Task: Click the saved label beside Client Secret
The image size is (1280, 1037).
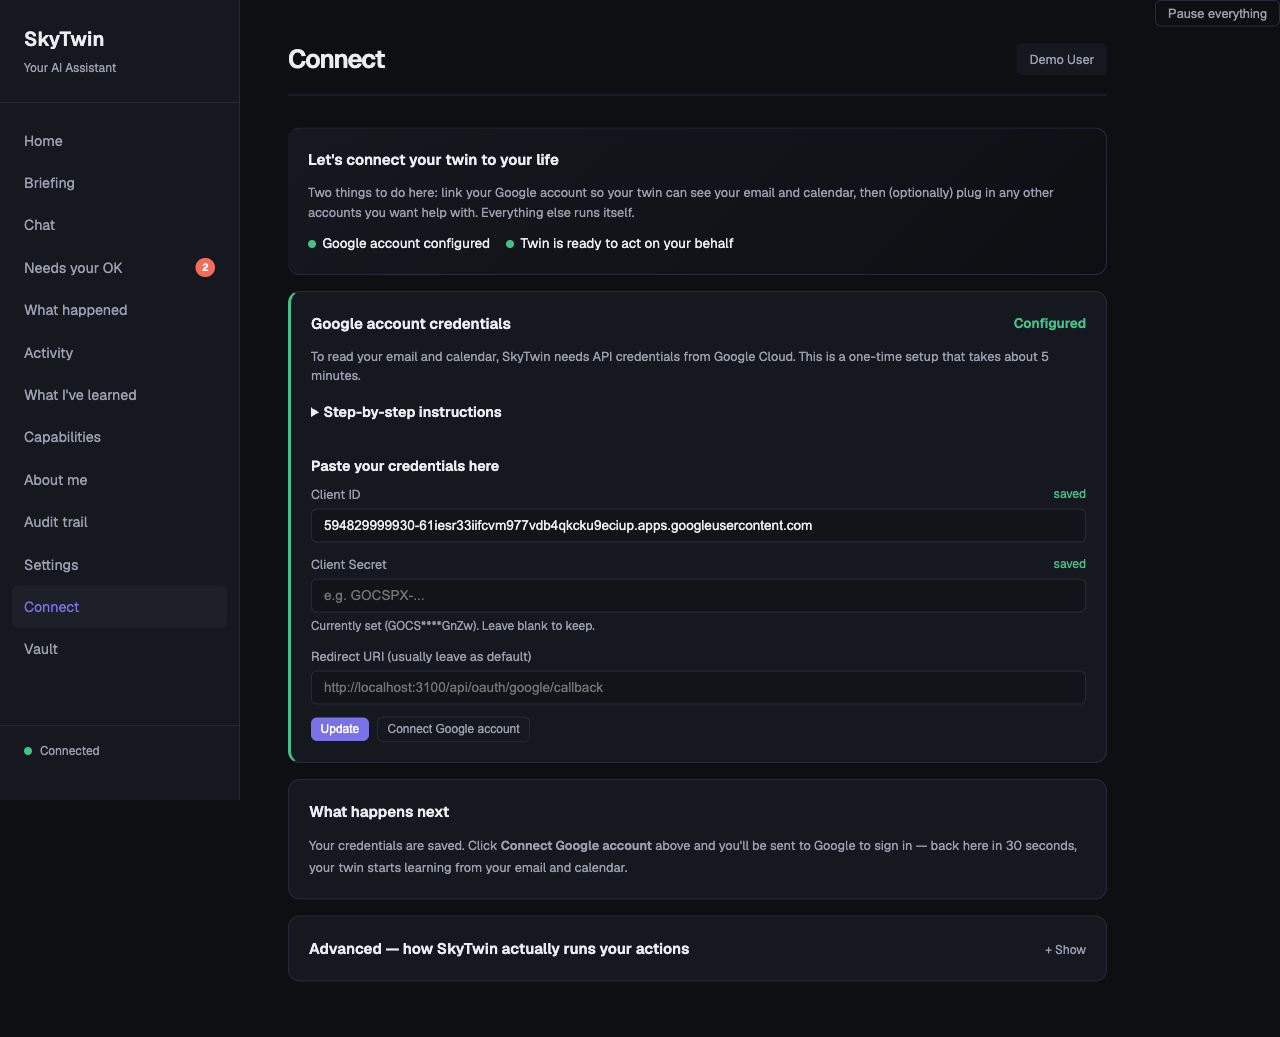Action: [x=1069, y=564]
